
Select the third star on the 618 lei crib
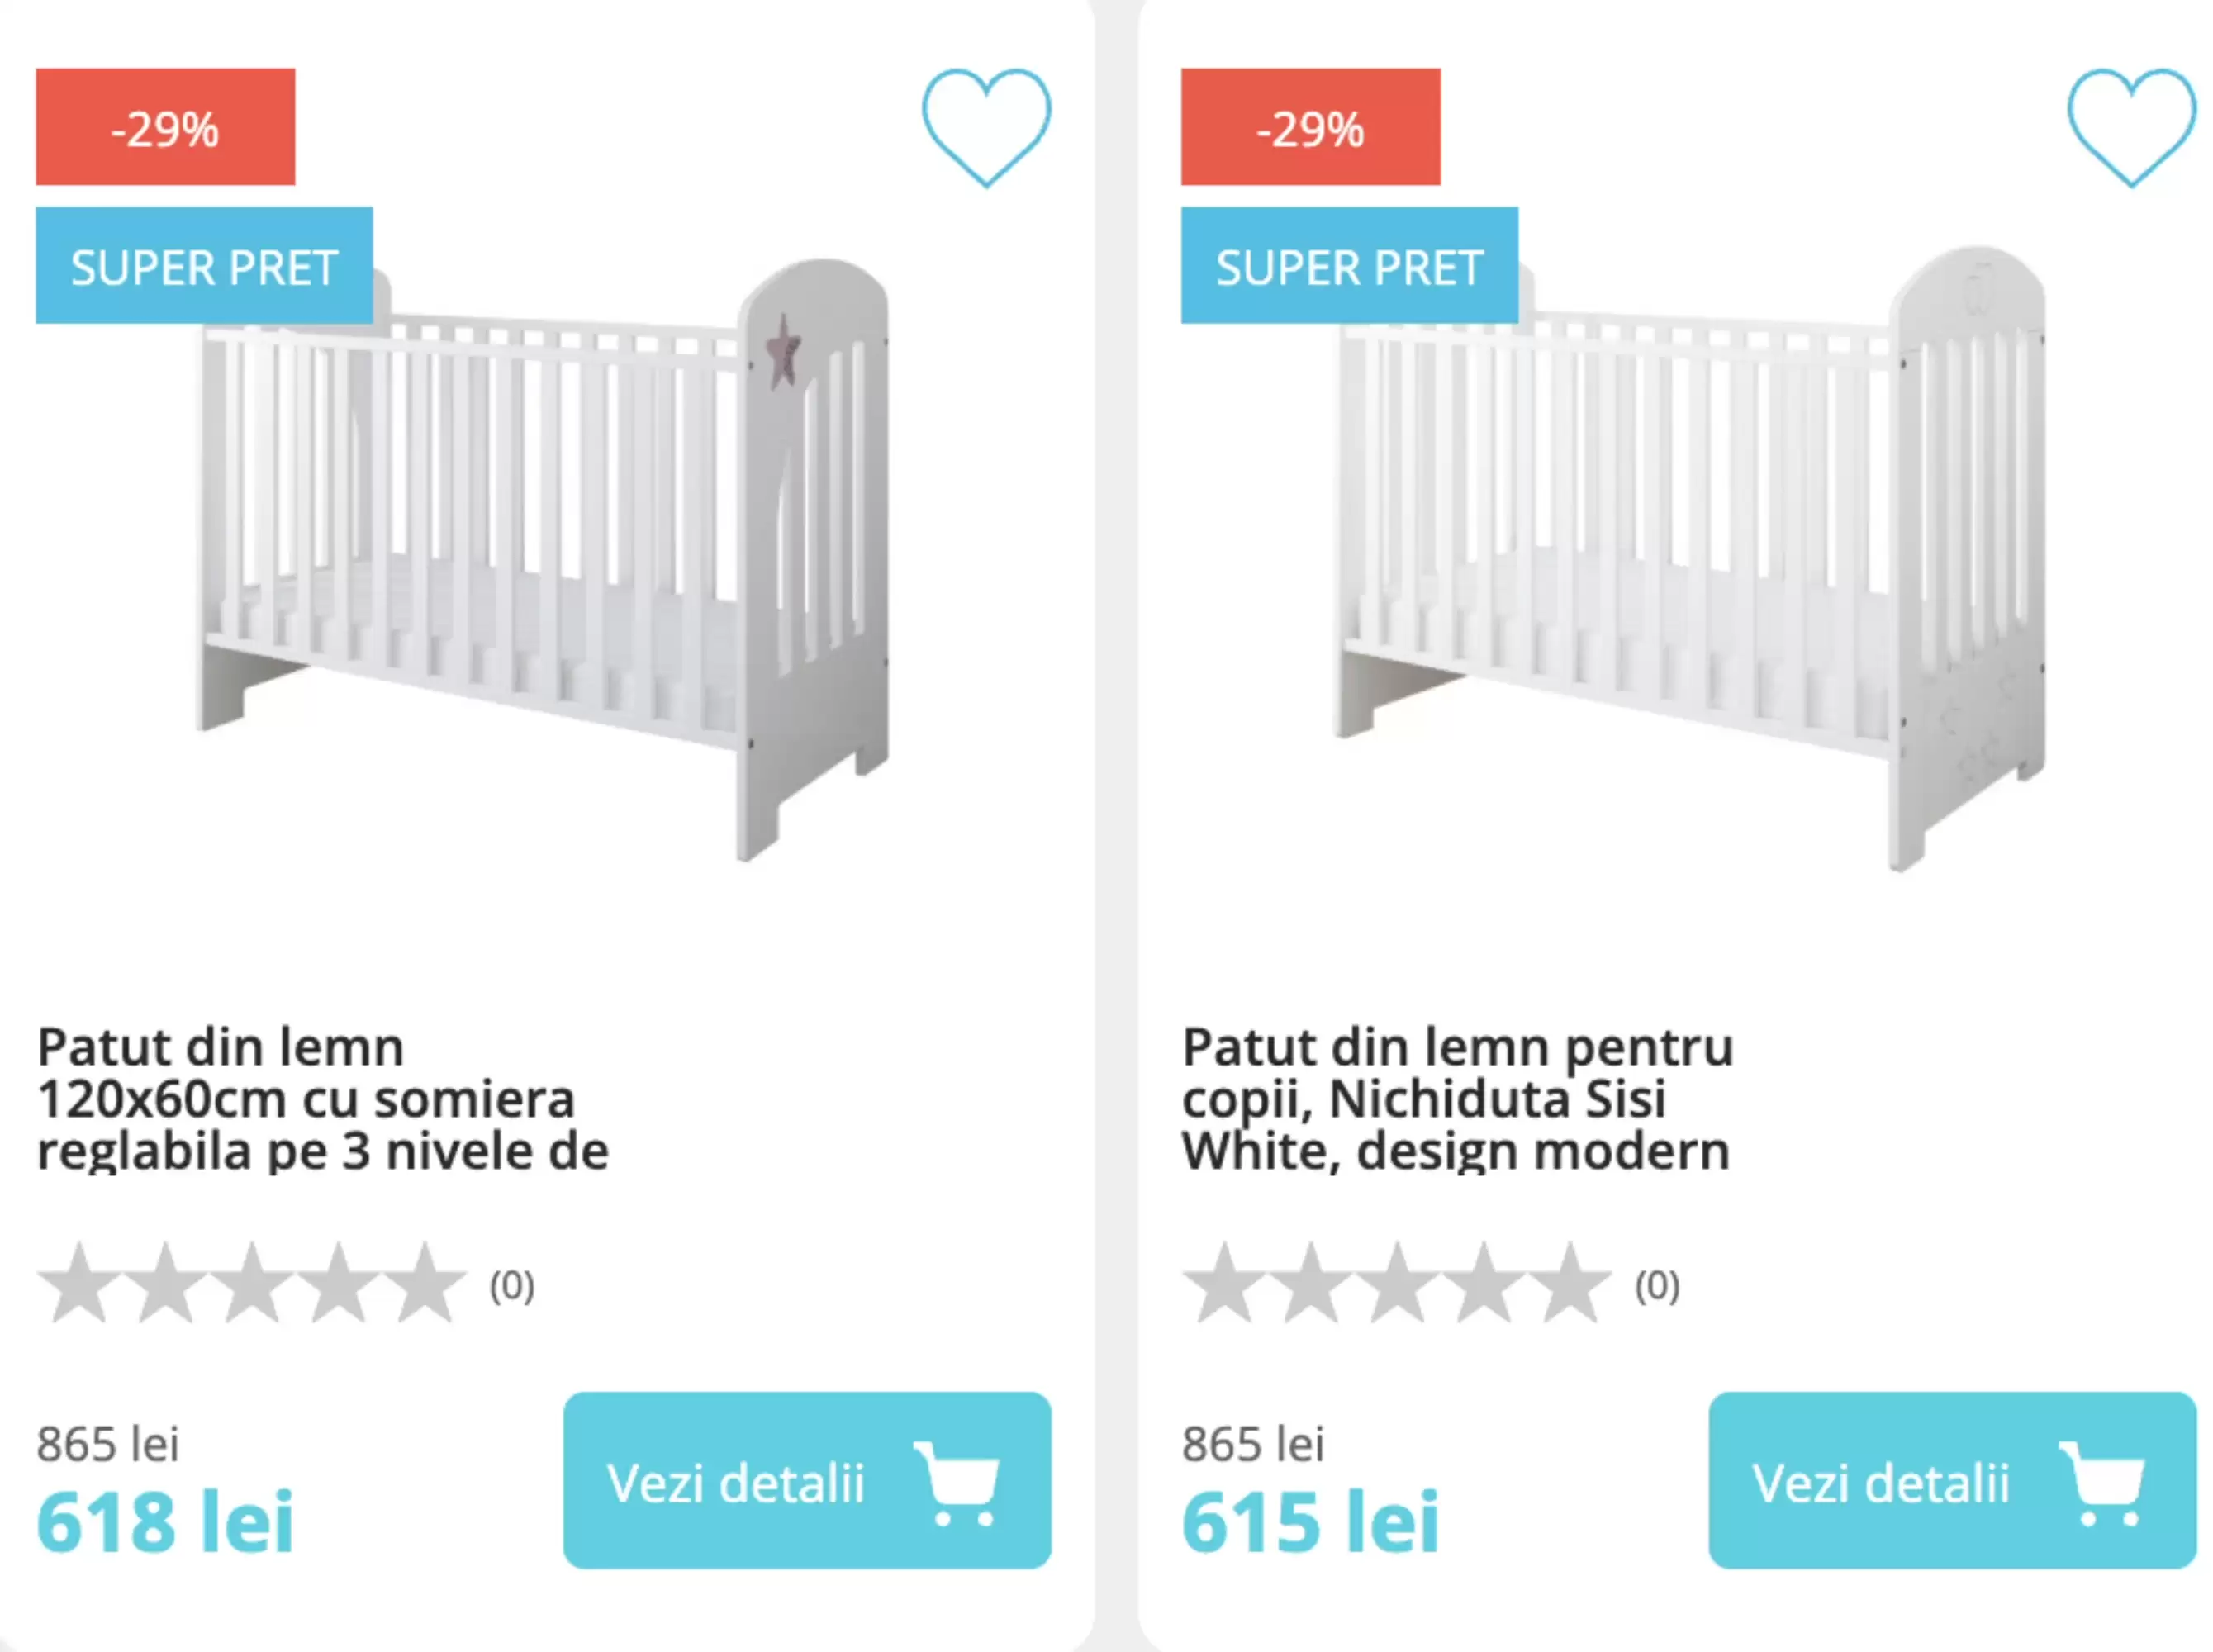(252, 1284)
